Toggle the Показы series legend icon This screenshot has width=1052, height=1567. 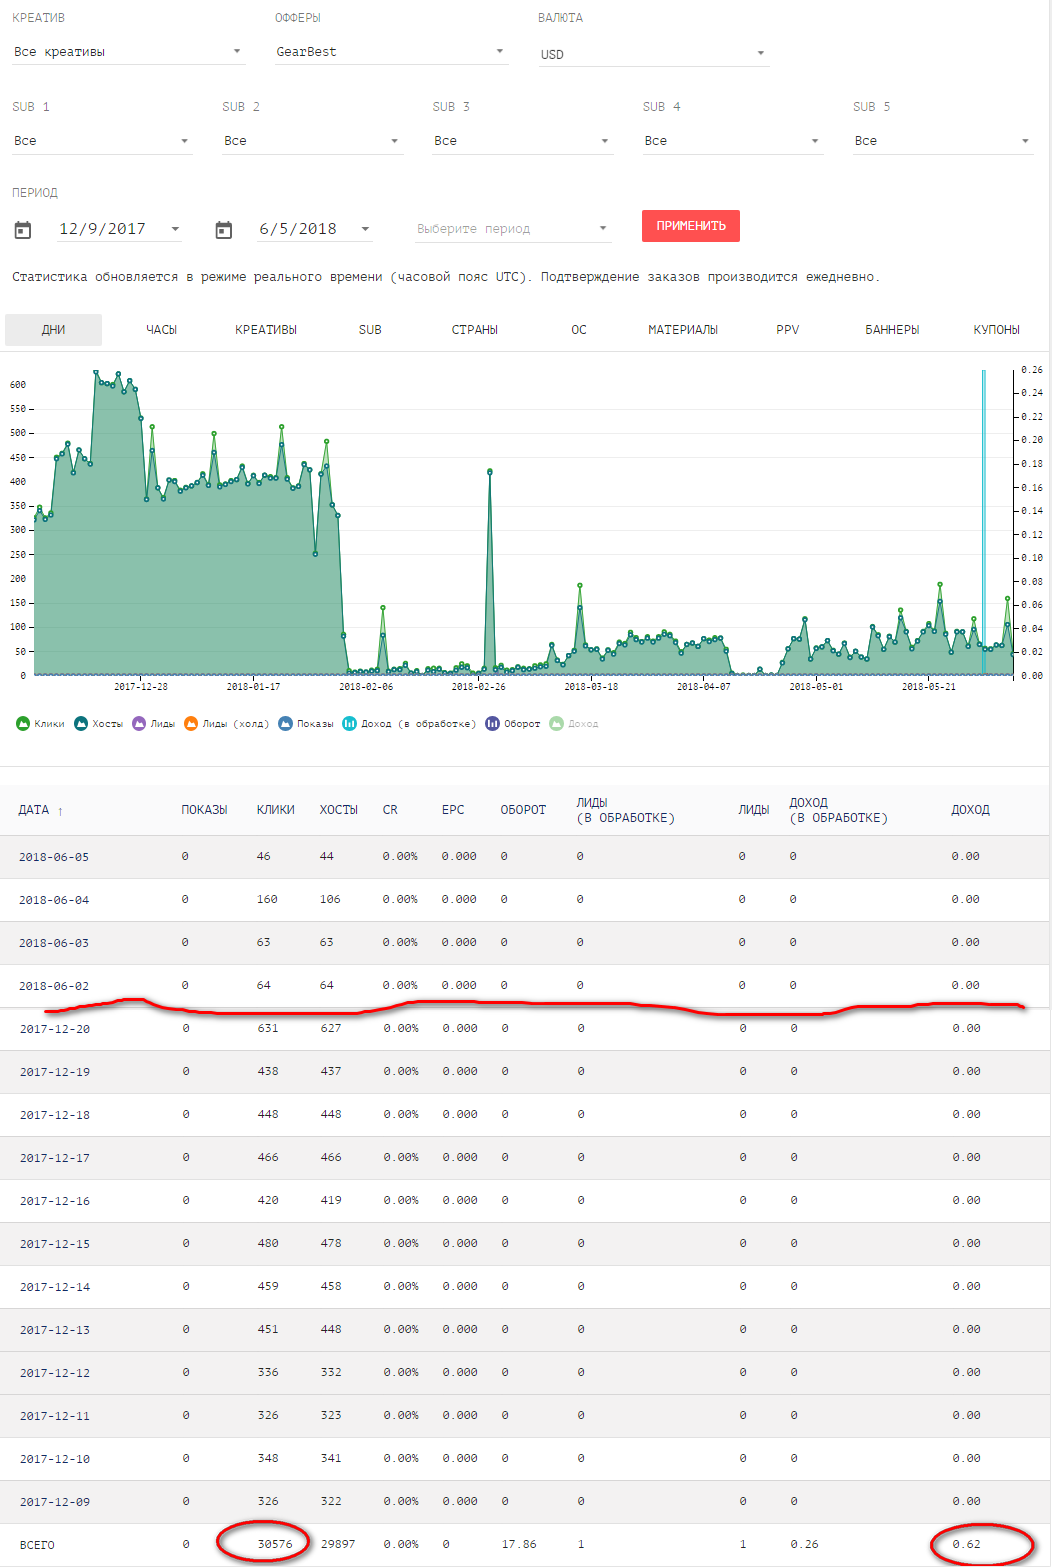(x=285, y=723)
